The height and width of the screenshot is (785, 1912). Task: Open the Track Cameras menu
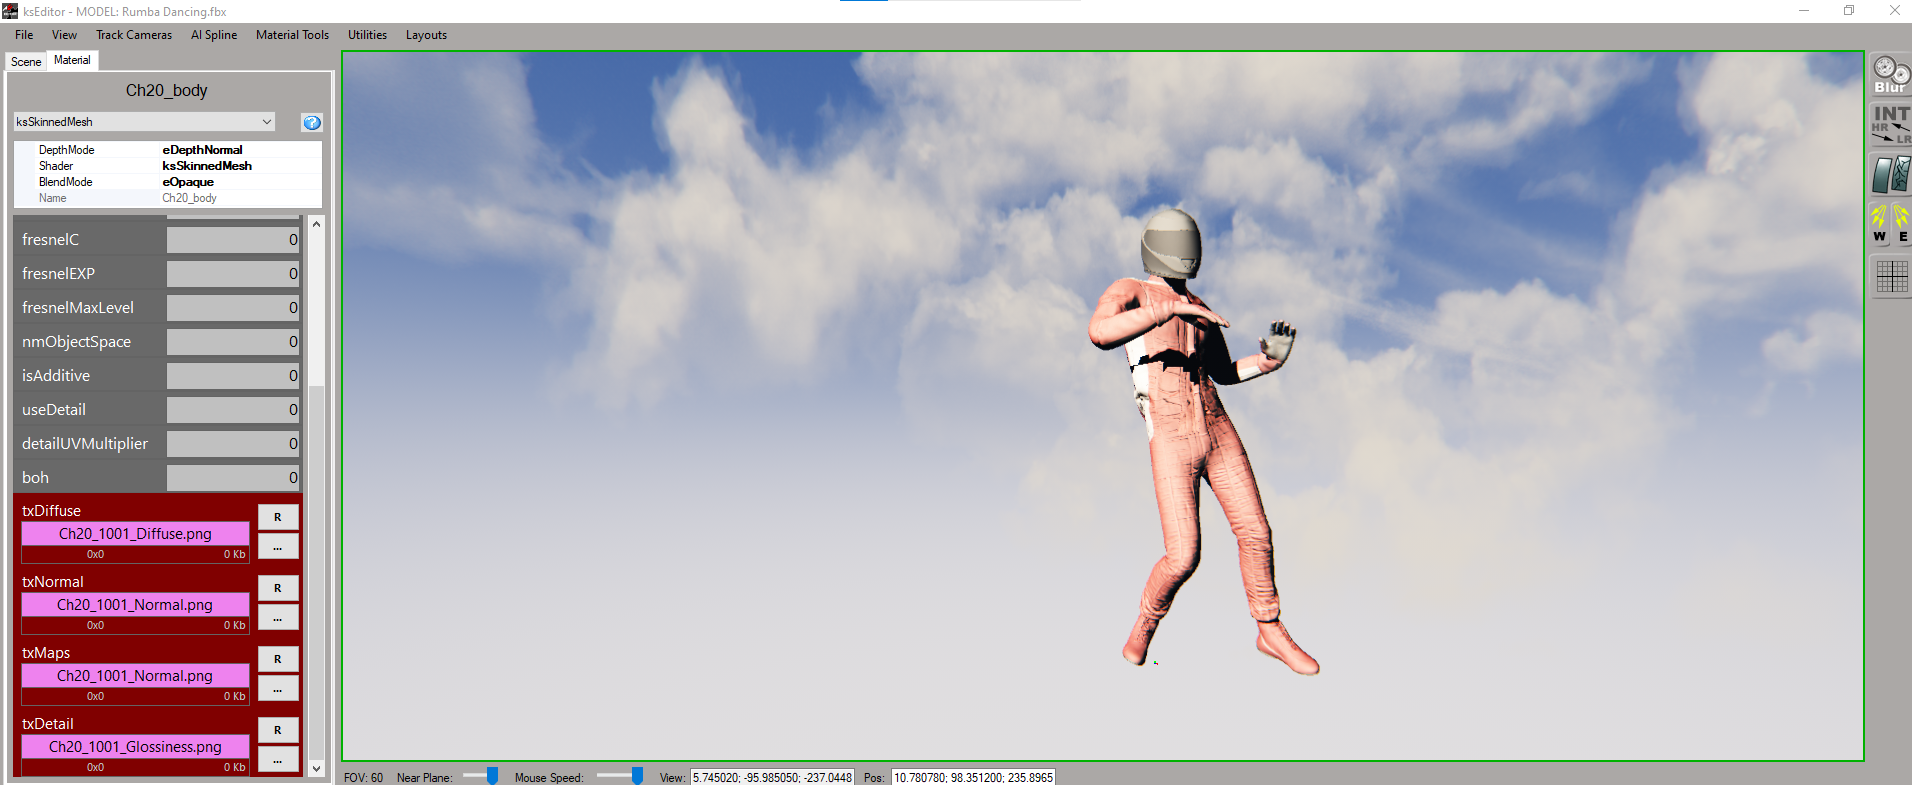pyautogui.click(x=134, y=35)
